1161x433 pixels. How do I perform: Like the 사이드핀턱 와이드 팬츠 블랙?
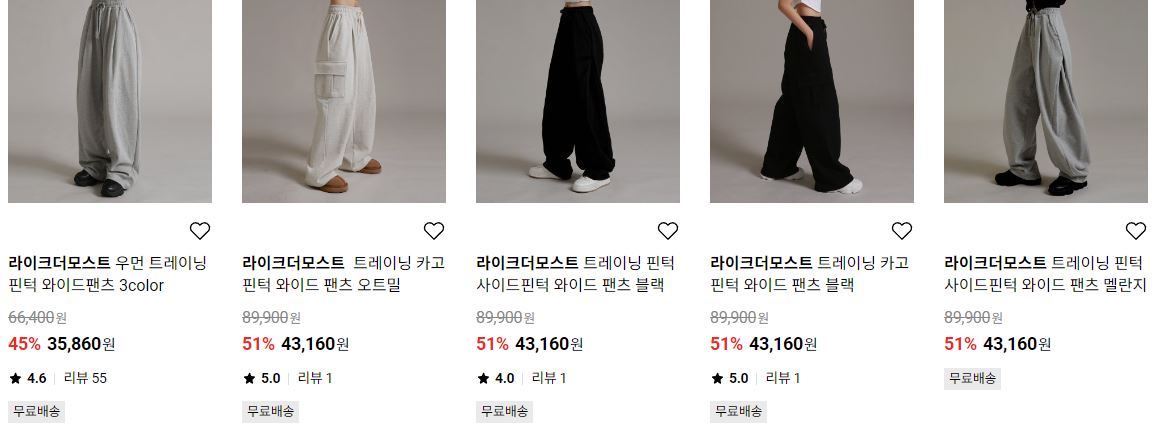tap(668, 231)
